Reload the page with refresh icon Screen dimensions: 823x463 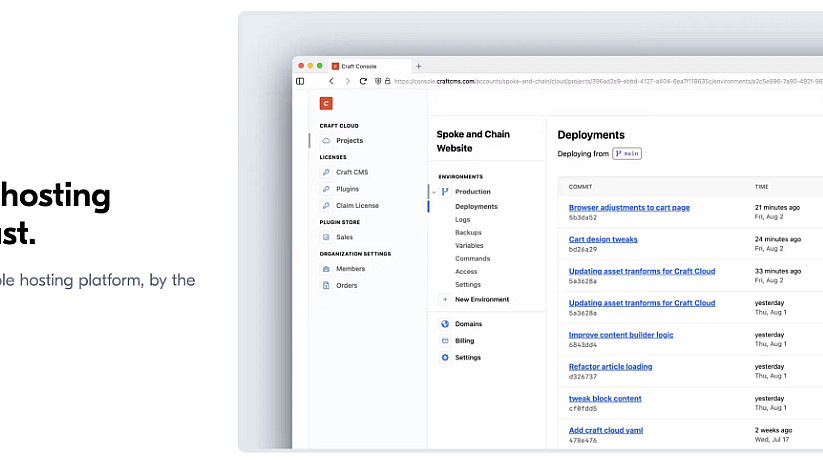pos(363,81)
